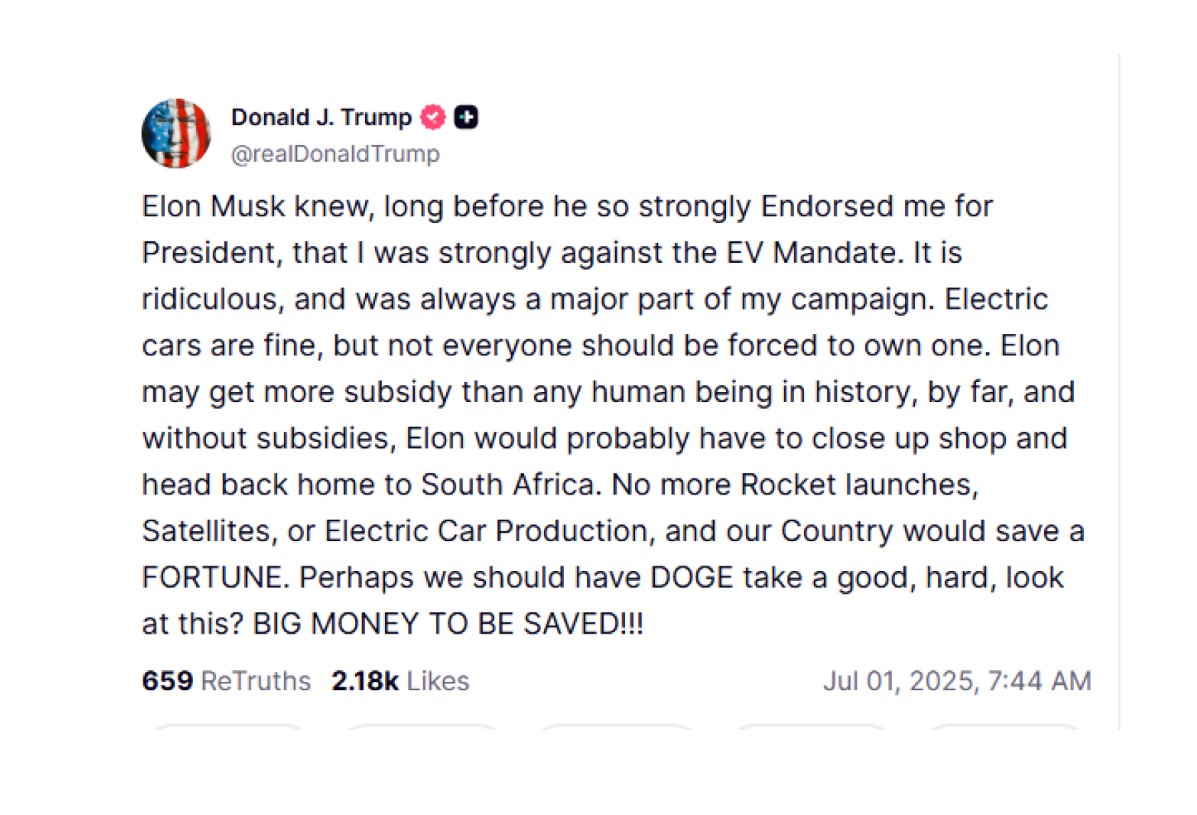Click the partially visible button beneath Likes count
The height and width of the screenshot is (815, 1197).
pyautogui.click(x=422, y=727)
